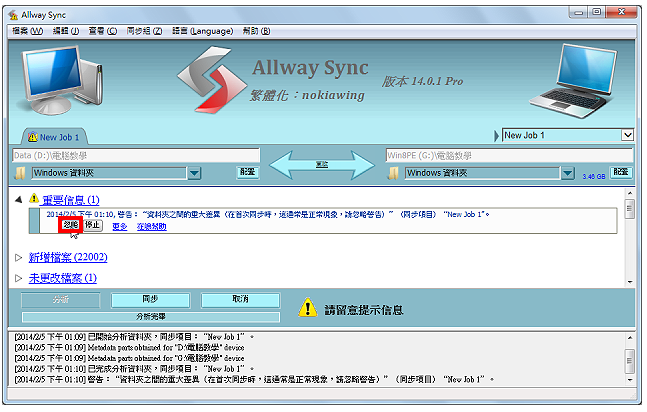Screen dimensions: 647x412
Task: Click the 同步 button
Action: coord(151,300)
